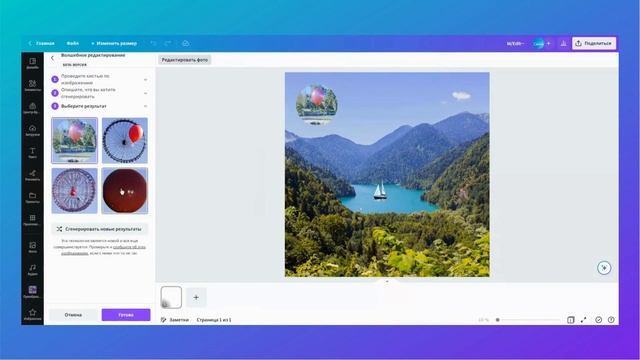
Task: Open the Brand hub sidebar icon
Action: (33, 108)
